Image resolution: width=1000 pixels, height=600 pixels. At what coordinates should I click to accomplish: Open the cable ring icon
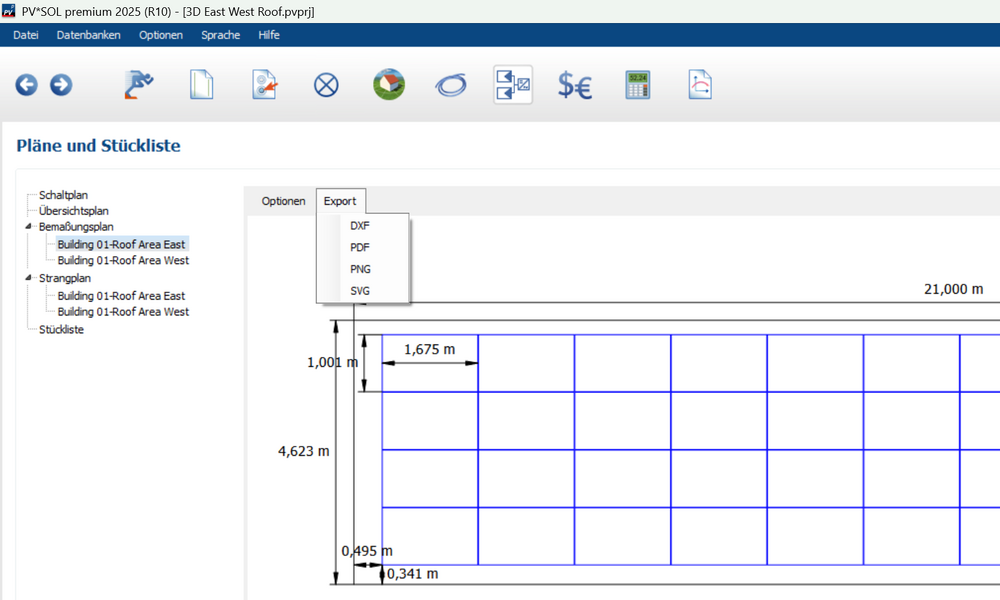450,86
